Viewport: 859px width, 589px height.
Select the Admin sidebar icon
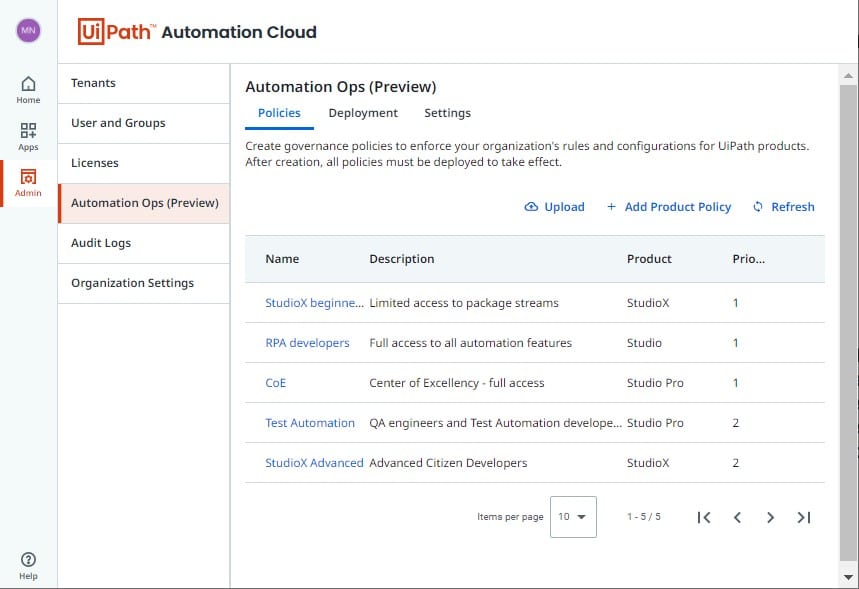point(28,183)
